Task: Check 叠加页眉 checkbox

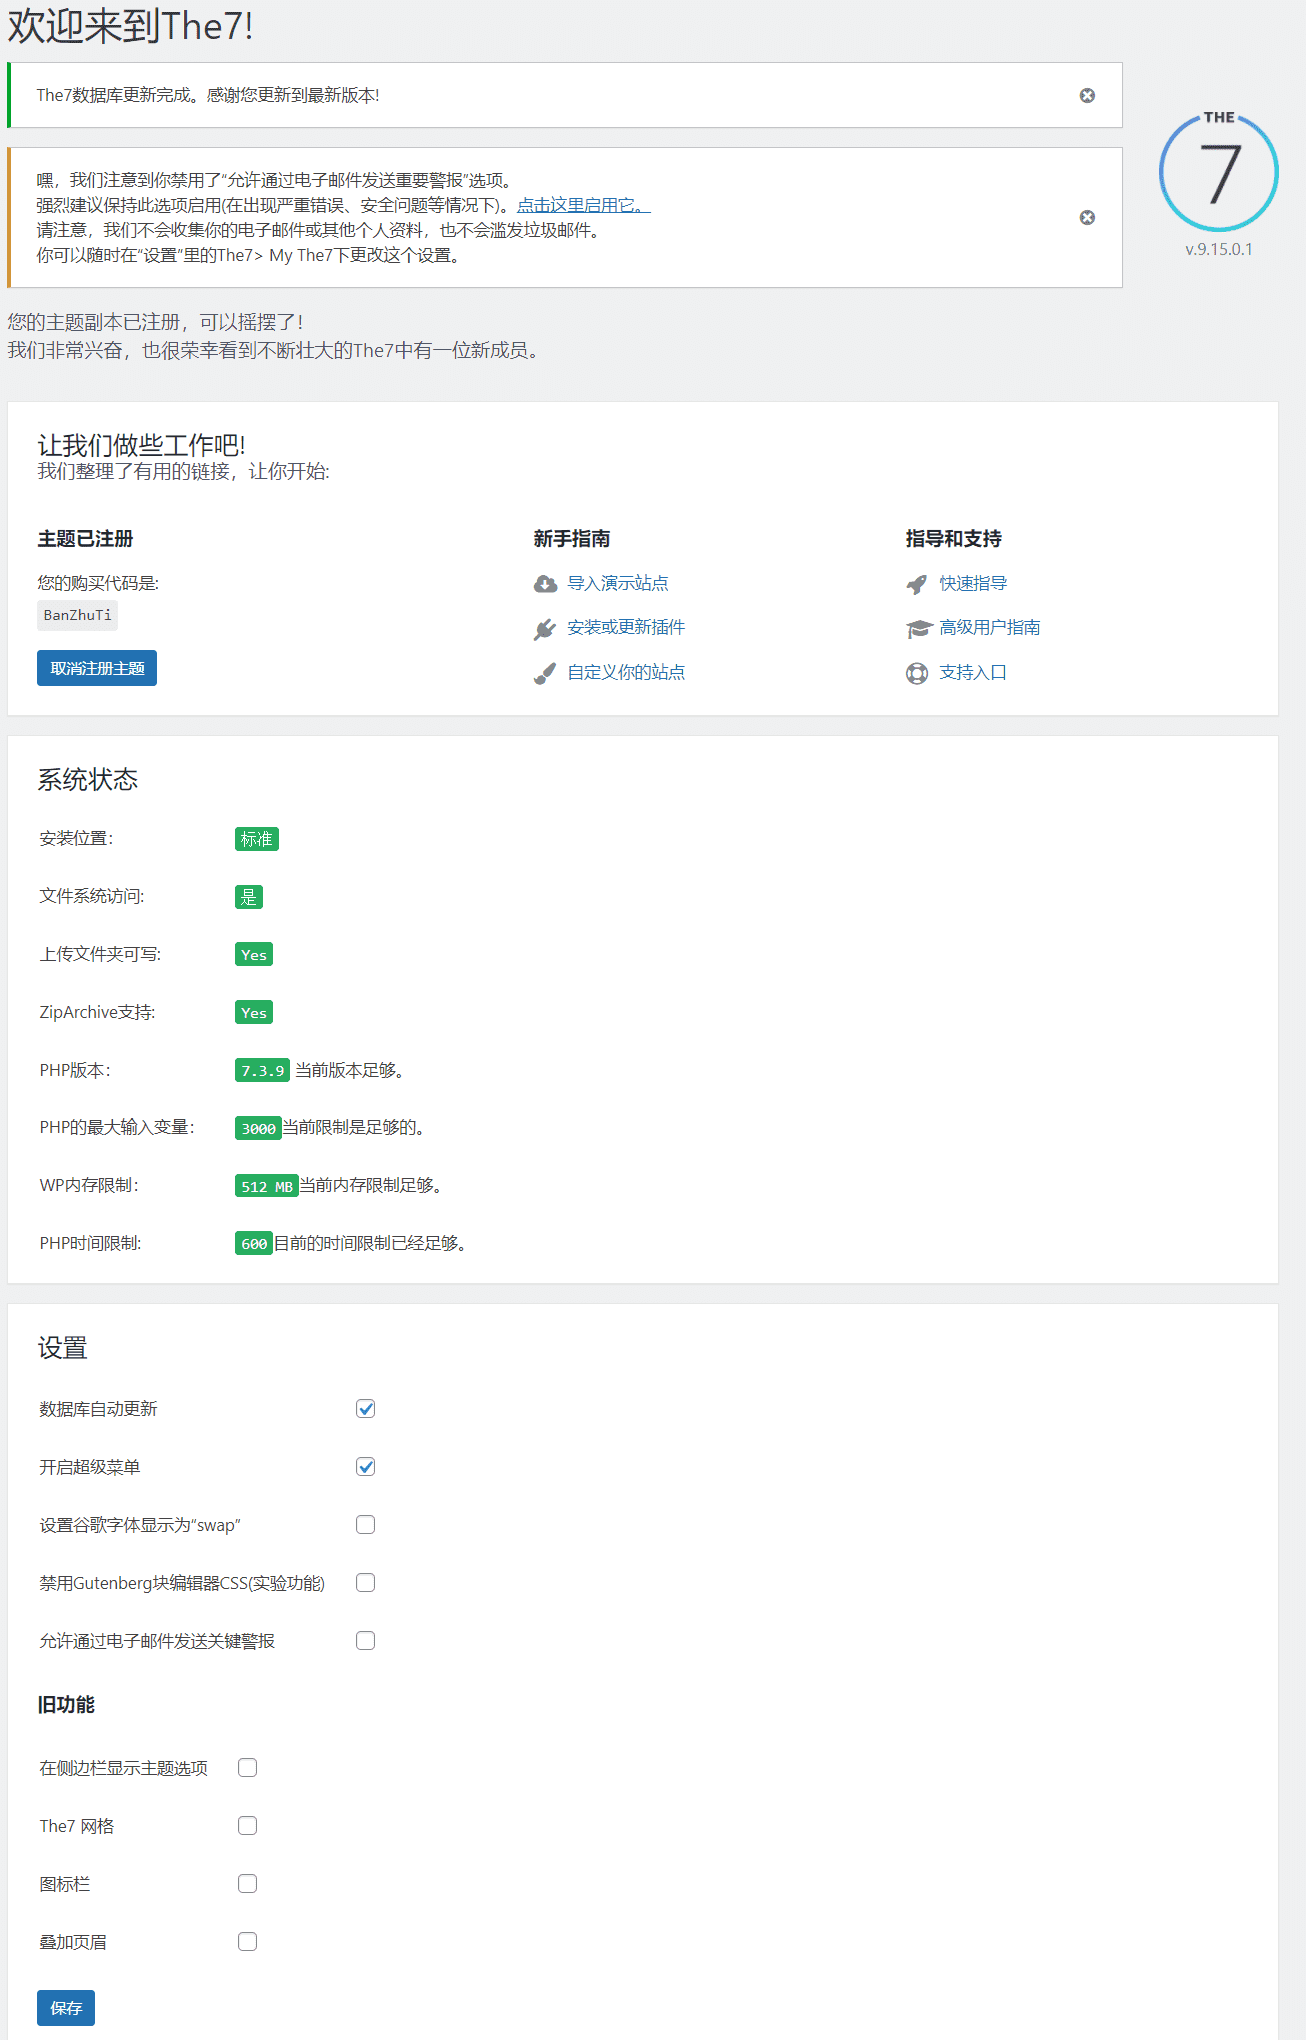Action: click(x=248, y=1942)
